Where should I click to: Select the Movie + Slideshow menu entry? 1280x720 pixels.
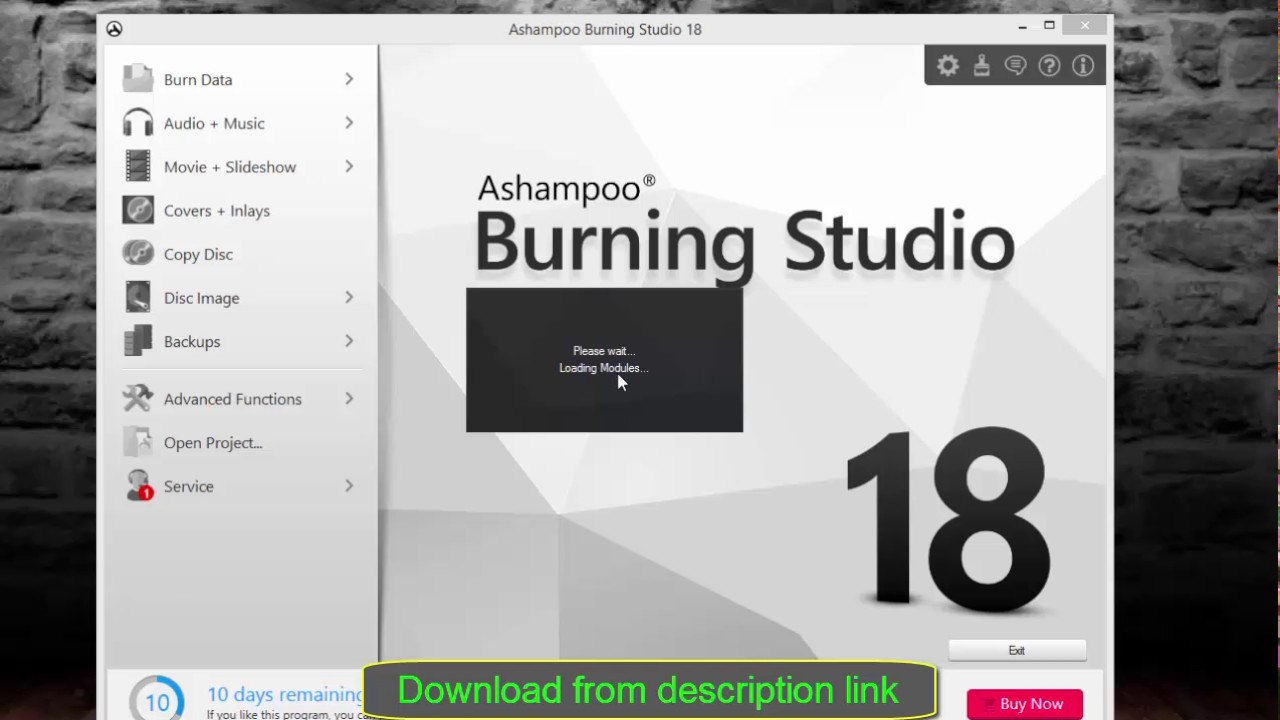(x=240, y=167)
